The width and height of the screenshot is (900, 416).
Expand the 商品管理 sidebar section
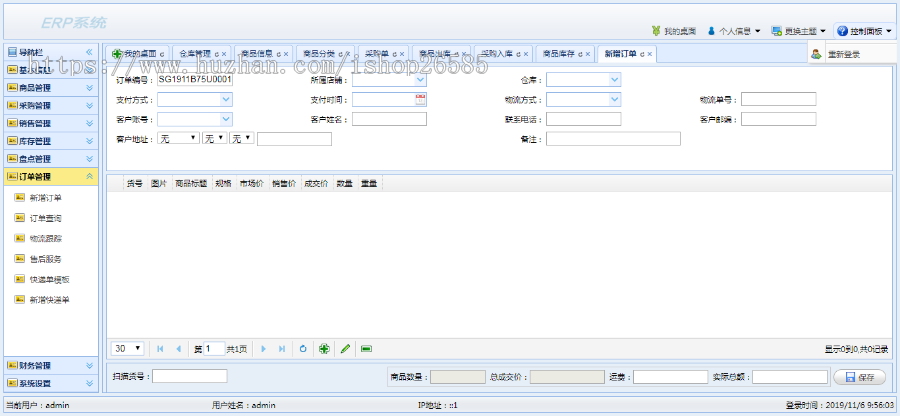coord(89,88)
